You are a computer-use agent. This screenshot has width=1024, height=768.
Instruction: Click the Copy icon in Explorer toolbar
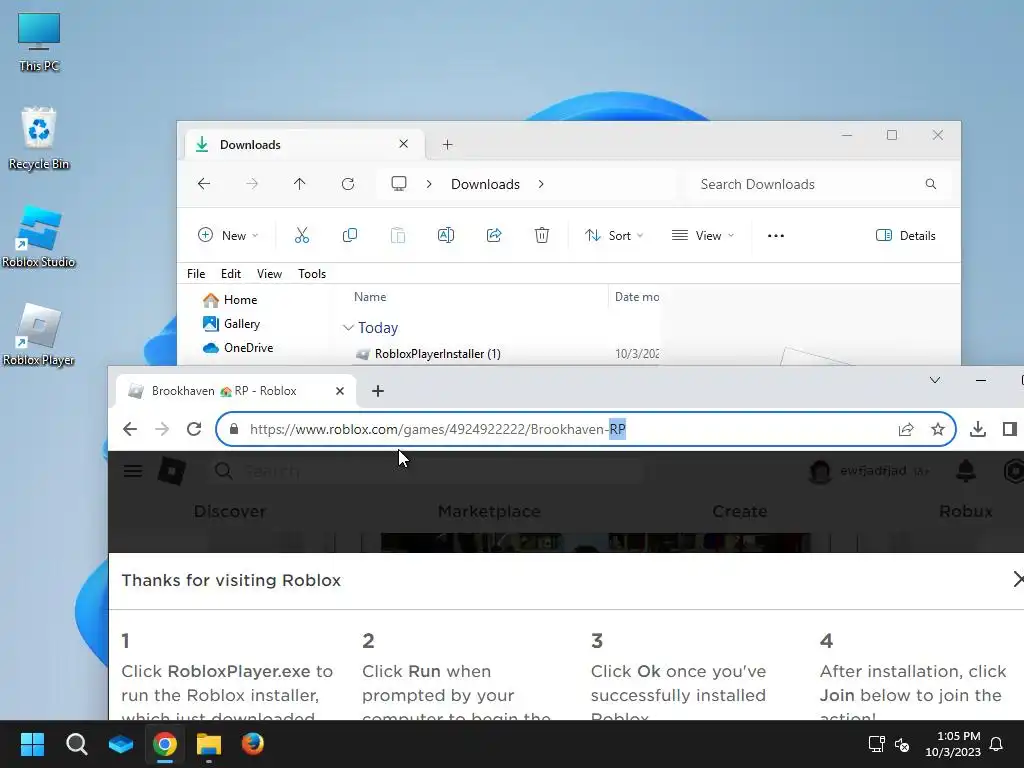click(350, 235)
